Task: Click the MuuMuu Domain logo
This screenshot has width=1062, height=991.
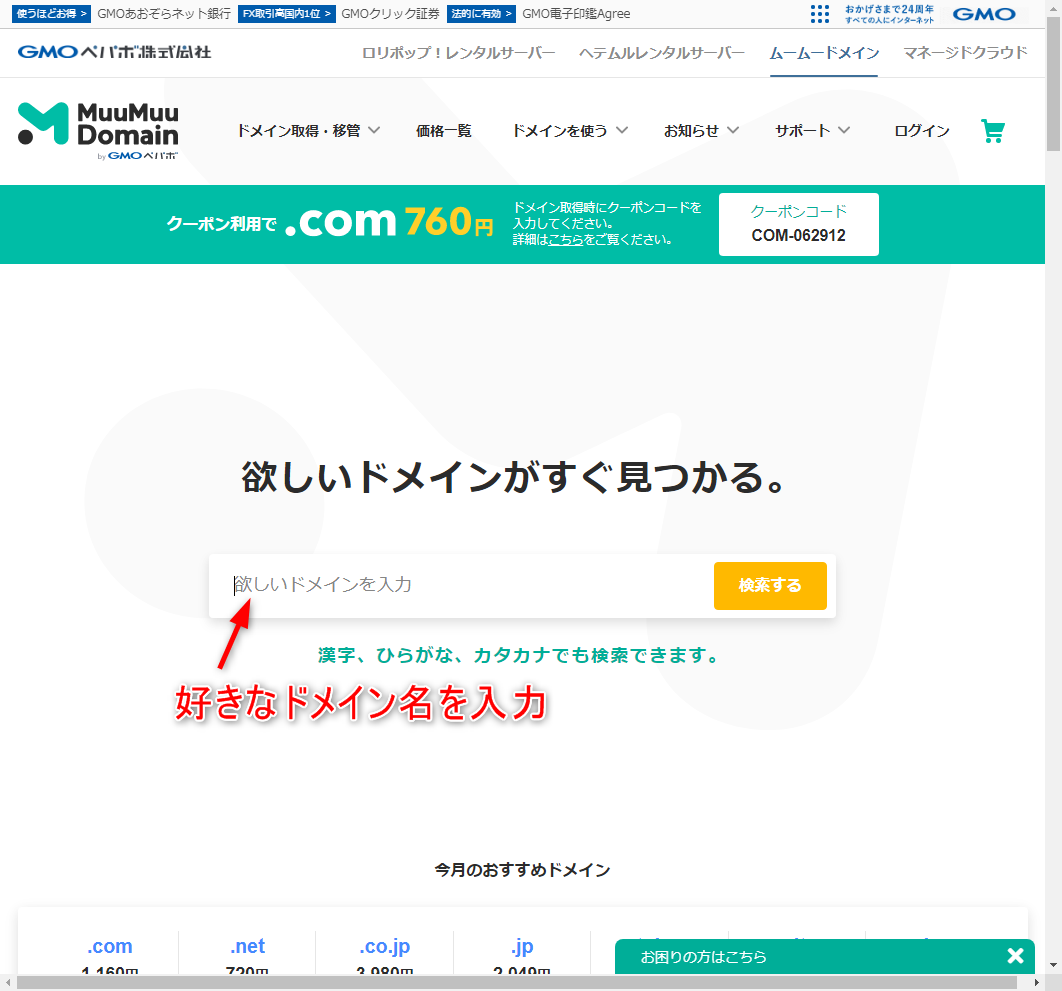Action: coord(98,130)
